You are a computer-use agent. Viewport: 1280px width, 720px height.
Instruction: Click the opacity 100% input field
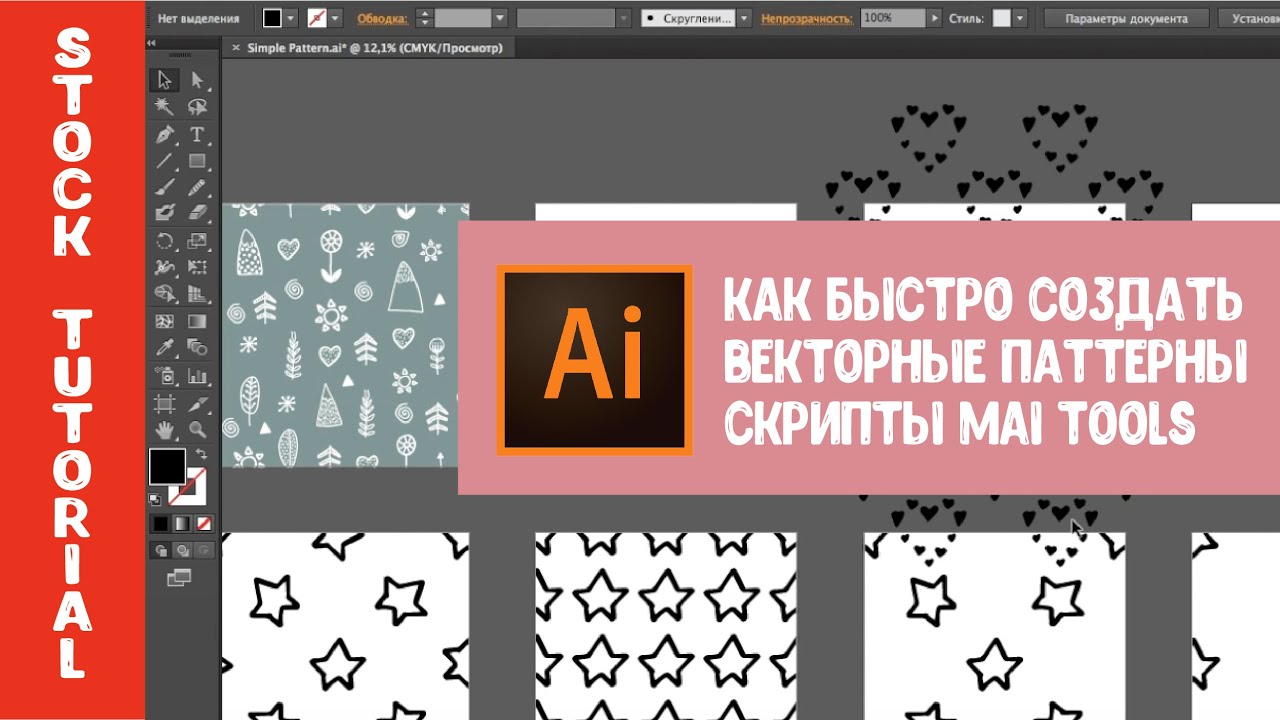(x=892, y=18)
